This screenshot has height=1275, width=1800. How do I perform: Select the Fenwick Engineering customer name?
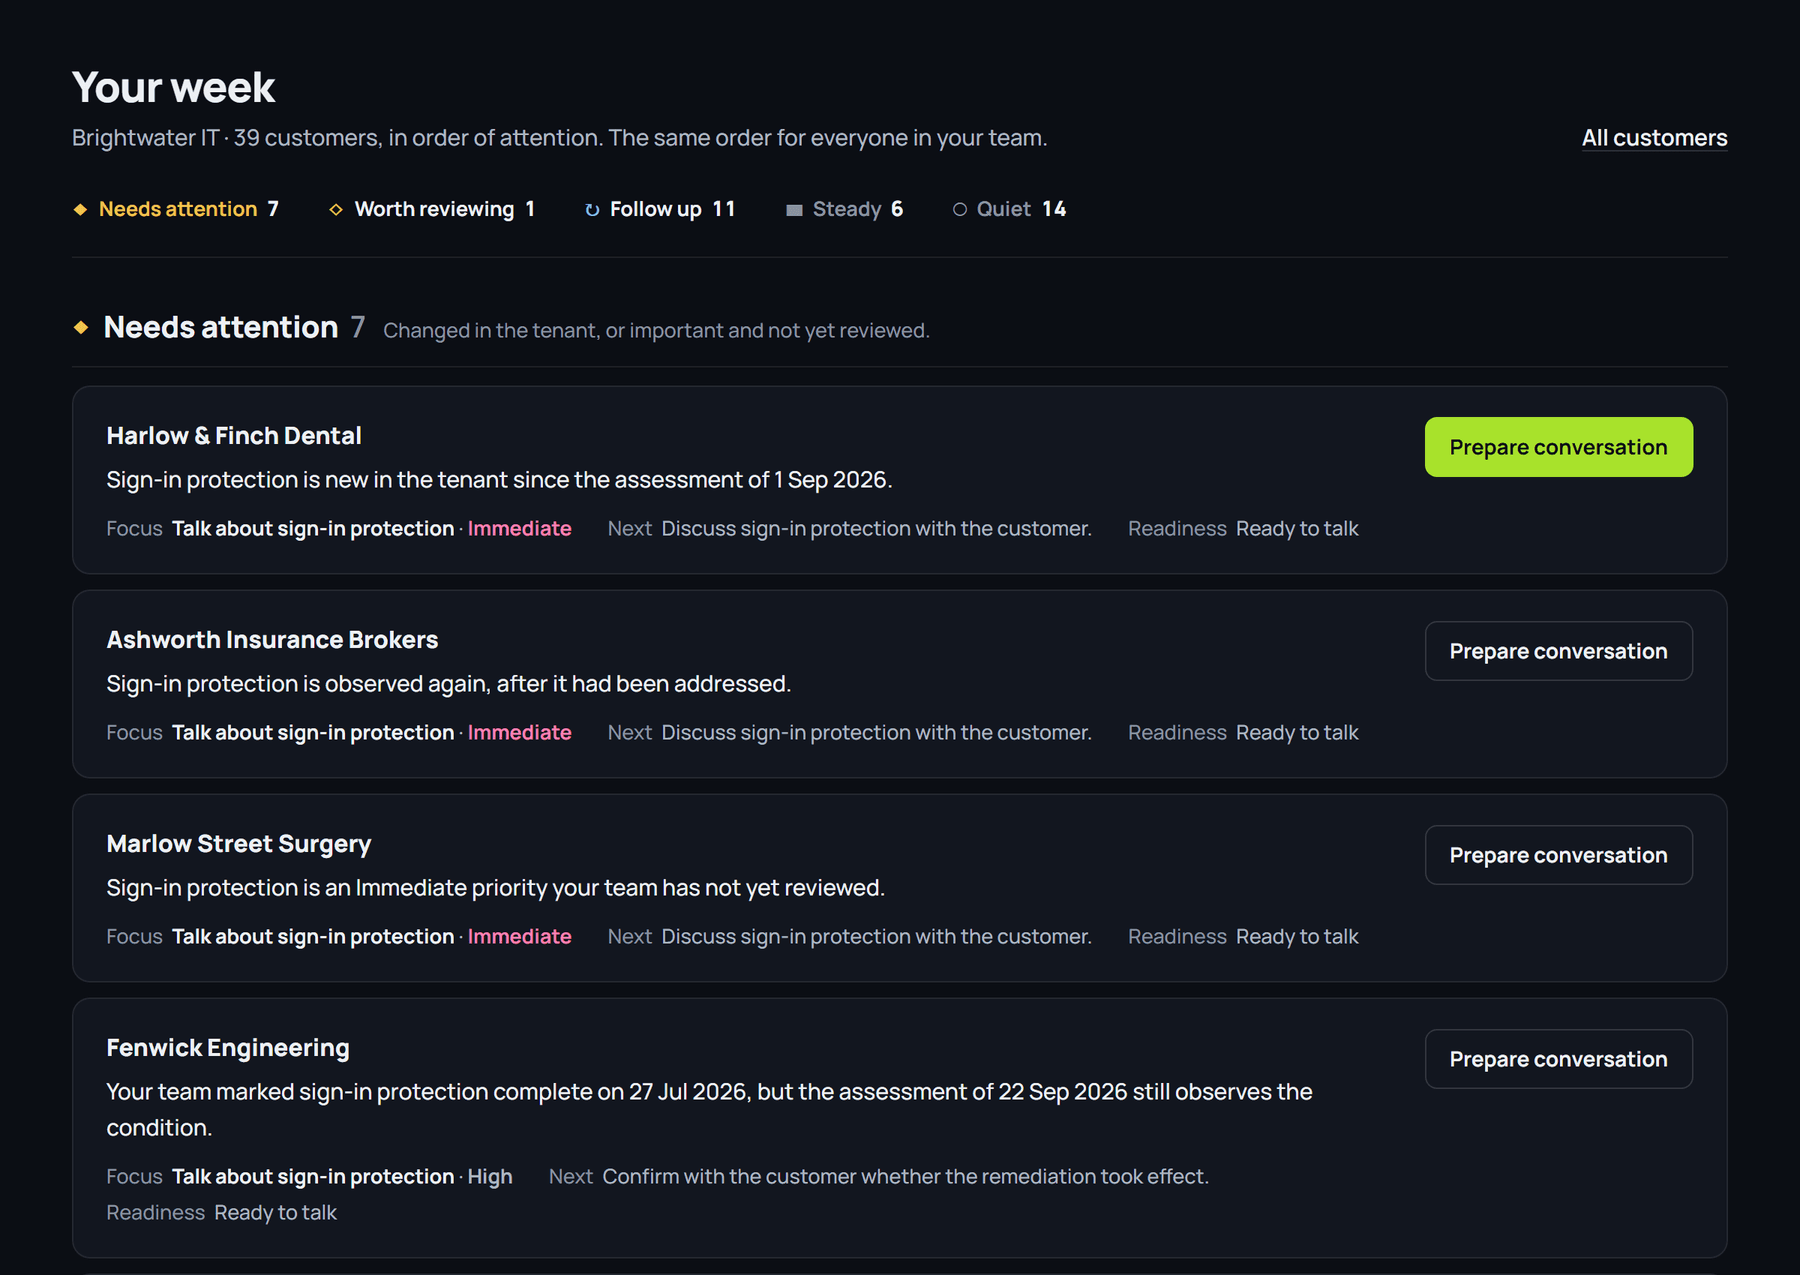[228, 1048]
